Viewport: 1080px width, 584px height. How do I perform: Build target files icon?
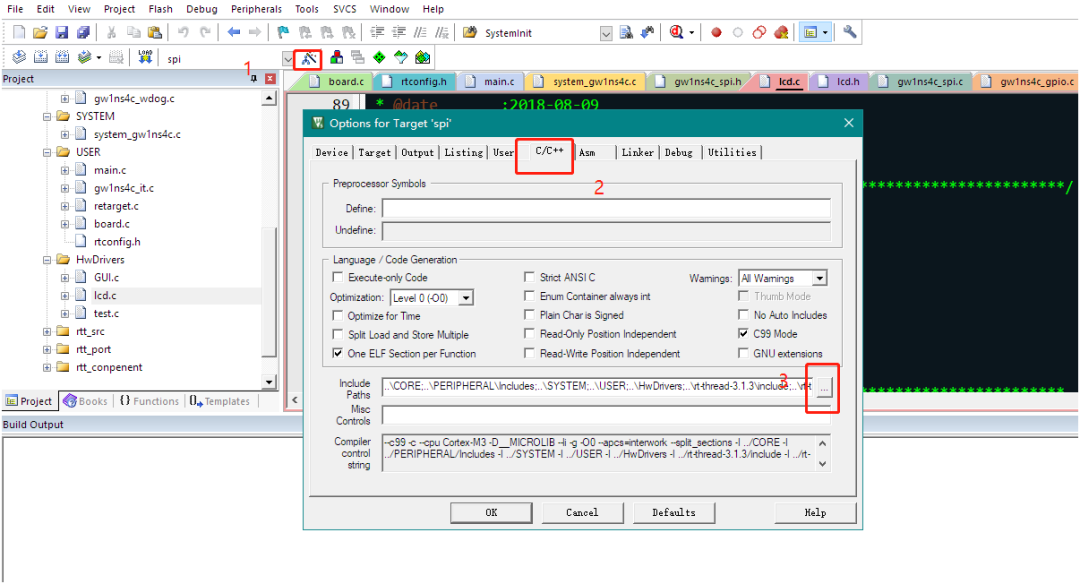pos(41,58)
